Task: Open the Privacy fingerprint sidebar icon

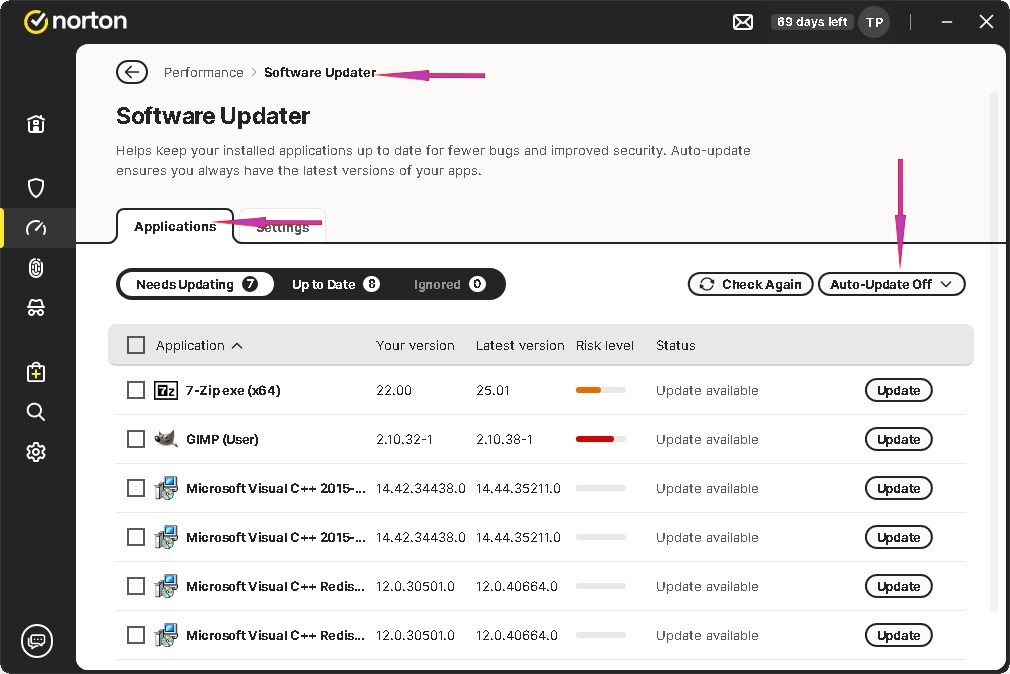Action: [x=36, y=268]
